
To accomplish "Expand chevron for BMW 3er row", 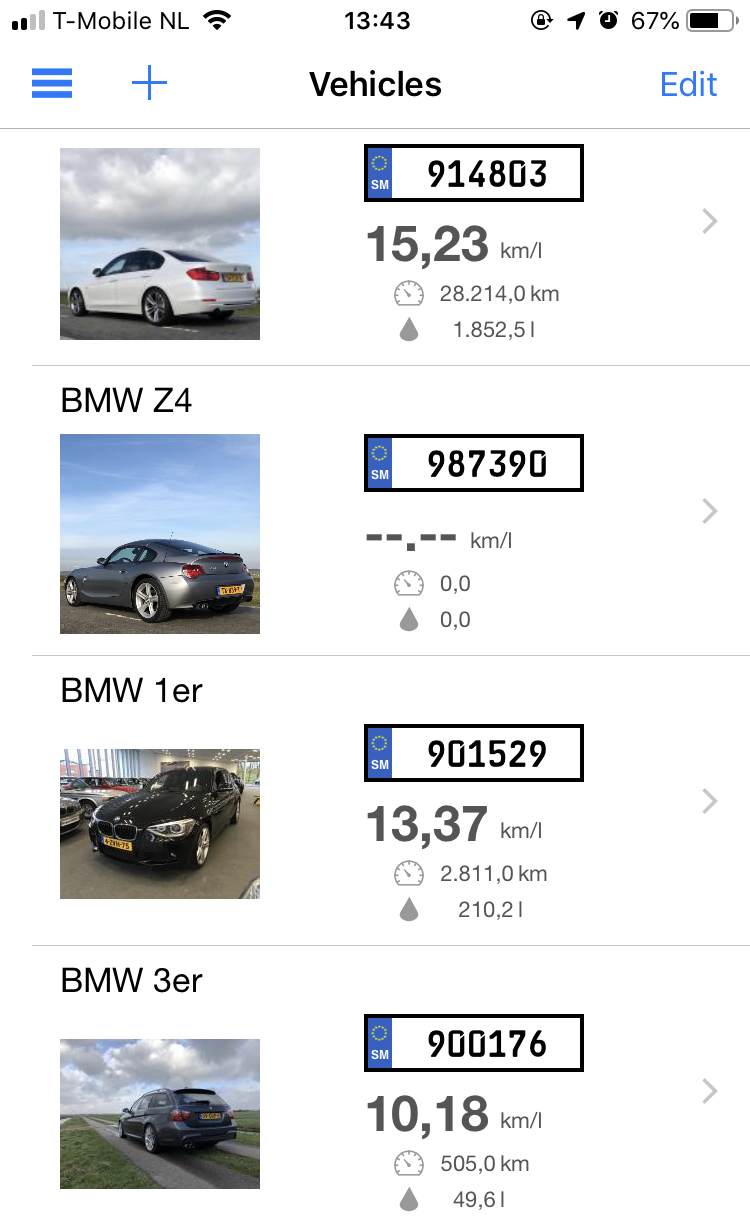I will tap(710, 1091).
